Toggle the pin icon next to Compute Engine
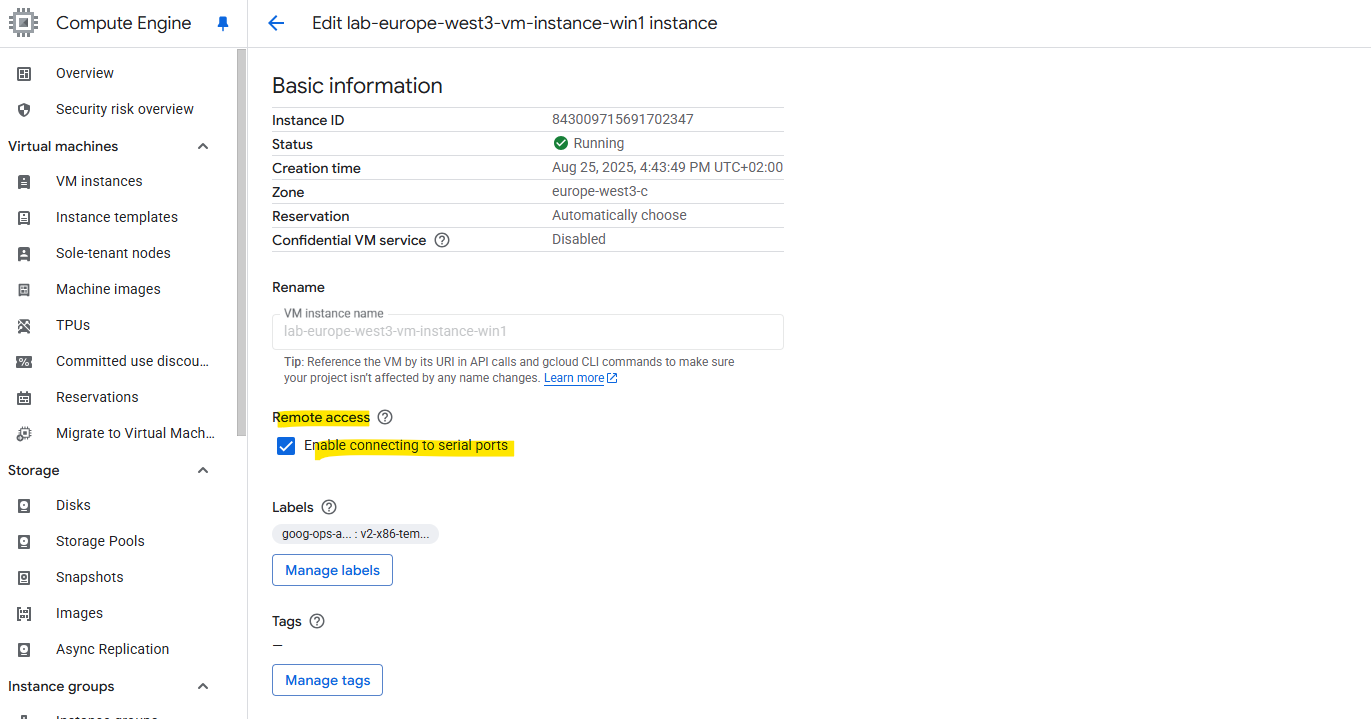Viewport: 1371px width, 719px height. tap(223, 23)
